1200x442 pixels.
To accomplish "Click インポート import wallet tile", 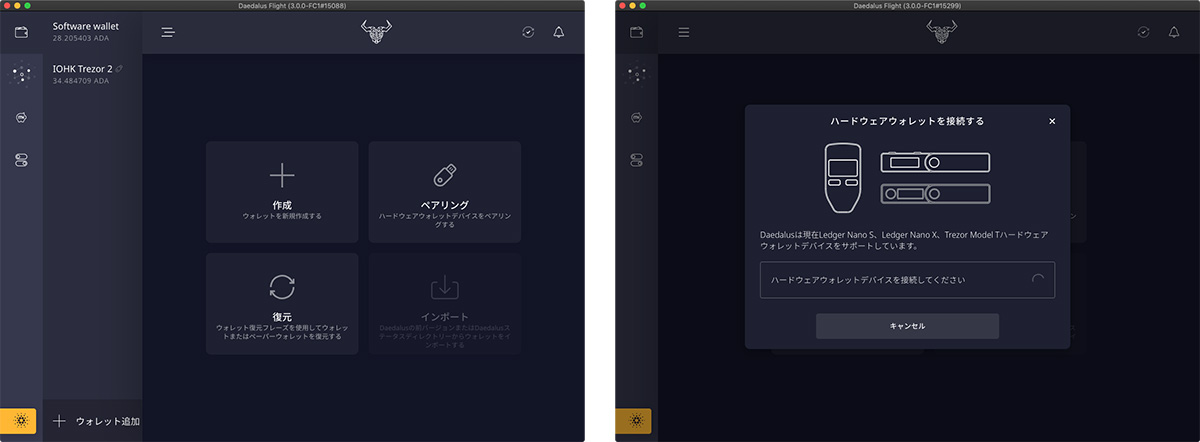I will coord(445,303).
